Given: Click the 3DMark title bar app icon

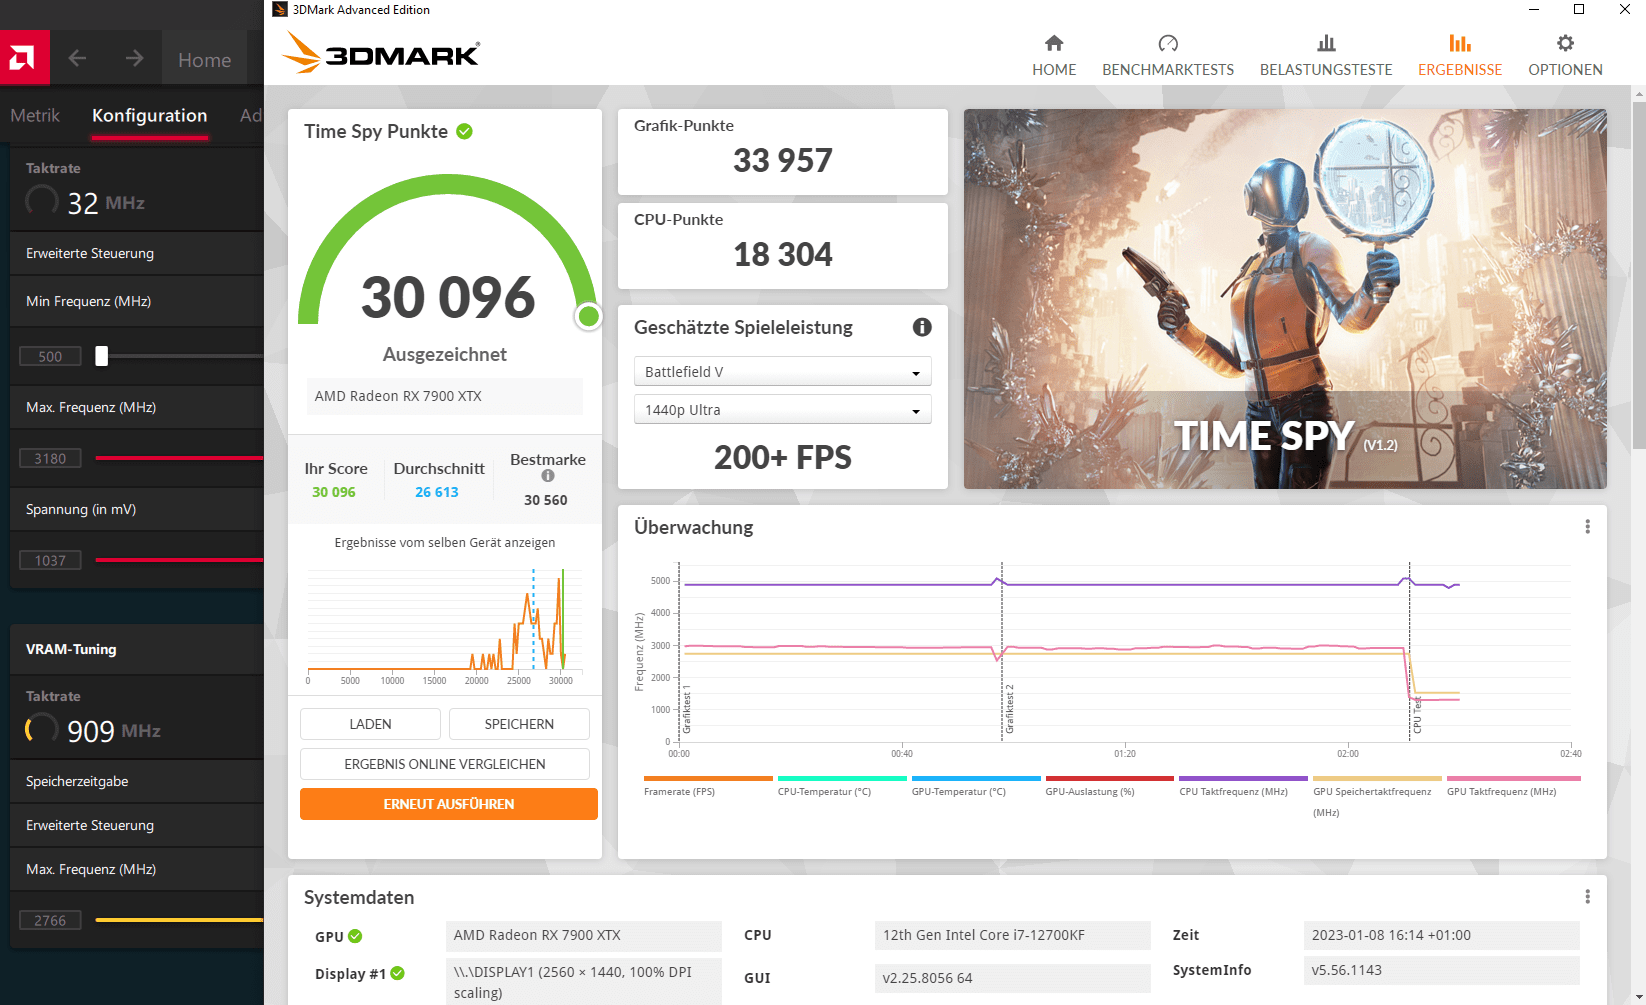Looking at the screenshot, I should [280, 10].
